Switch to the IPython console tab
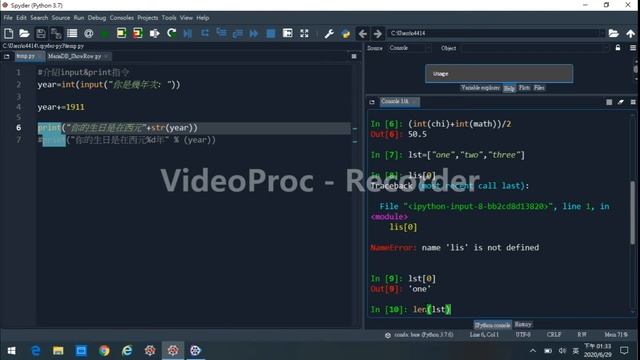 point(492,325)
